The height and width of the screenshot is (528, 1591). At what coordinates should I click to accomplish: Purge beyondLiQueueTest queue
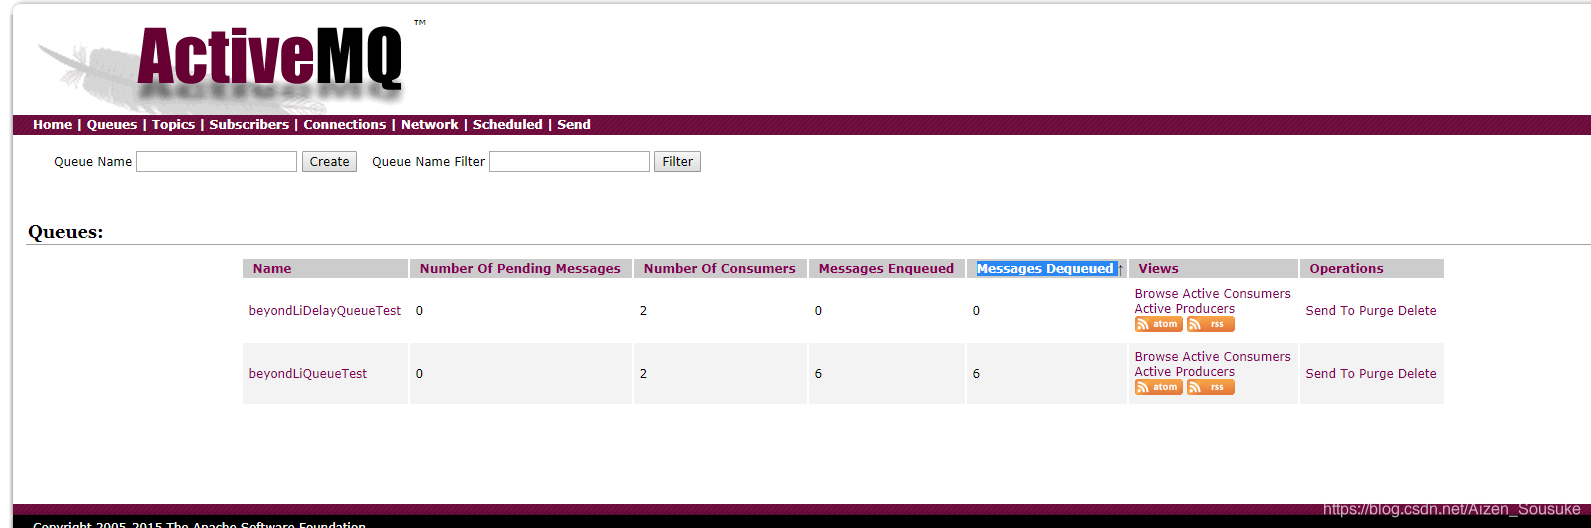(x=1376, y=374)
